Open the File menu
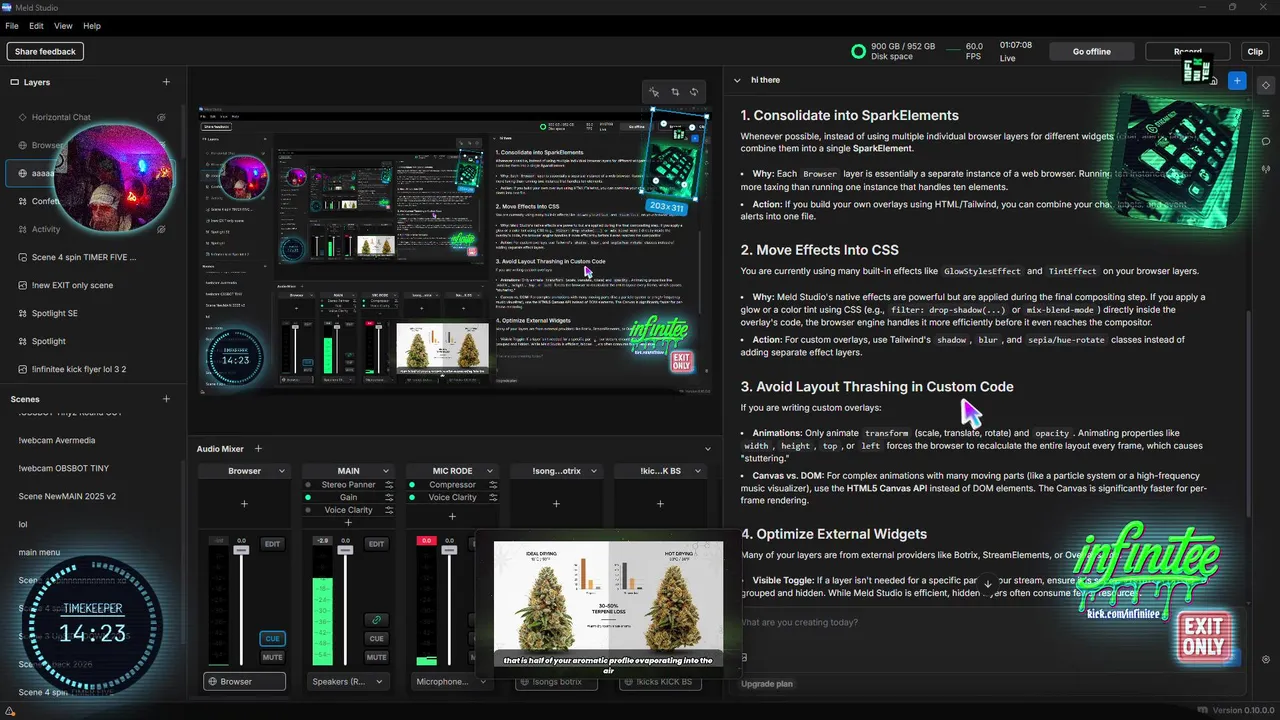The width and height of the screenshot is (1280, 720). pyautogui.click(x=12, y=26)
